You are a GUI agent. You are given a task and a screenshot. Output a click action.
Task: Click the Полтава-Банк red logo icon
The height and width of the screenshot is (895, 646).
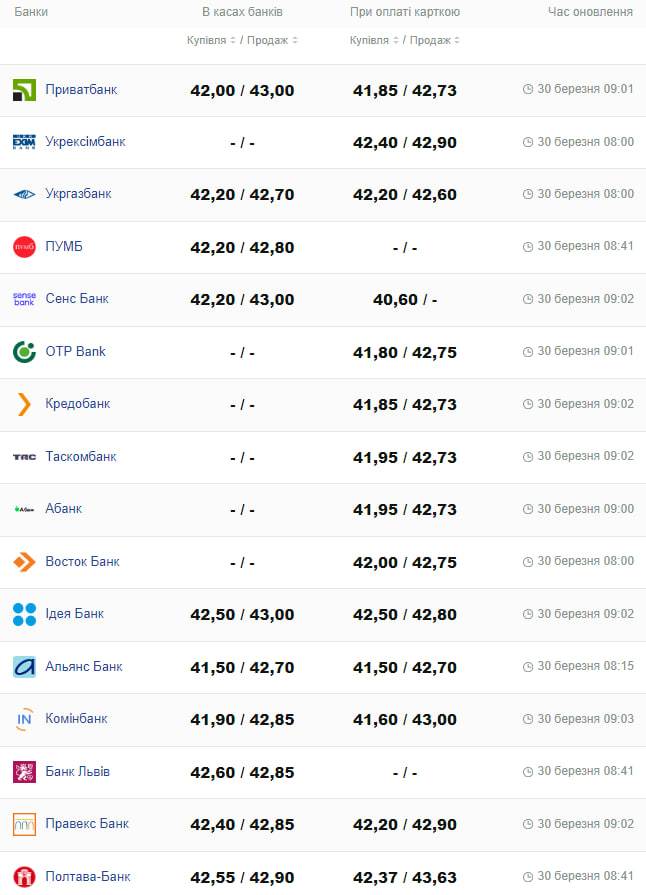coord(24,877)
